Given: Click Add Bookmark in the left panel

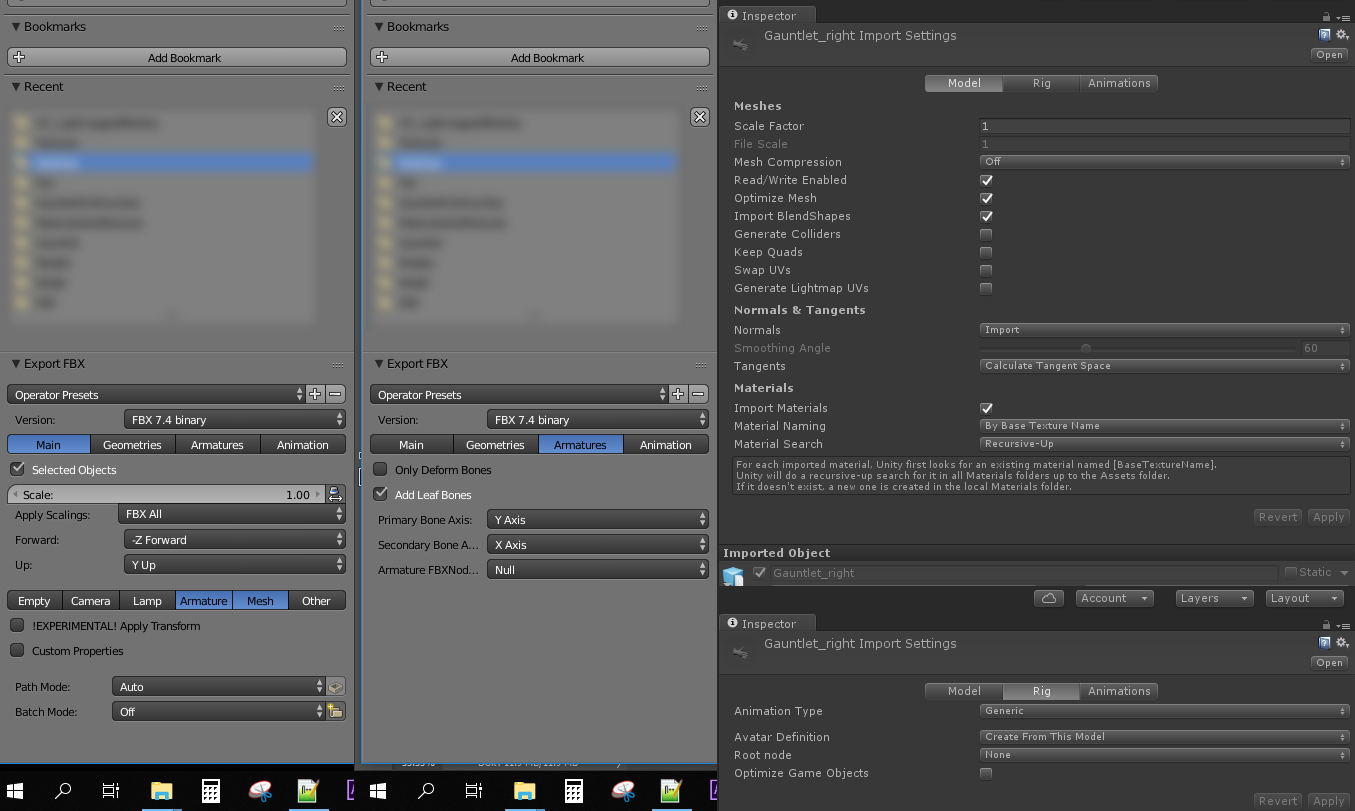Looking at the screenshot, I should tap(177, 57).
